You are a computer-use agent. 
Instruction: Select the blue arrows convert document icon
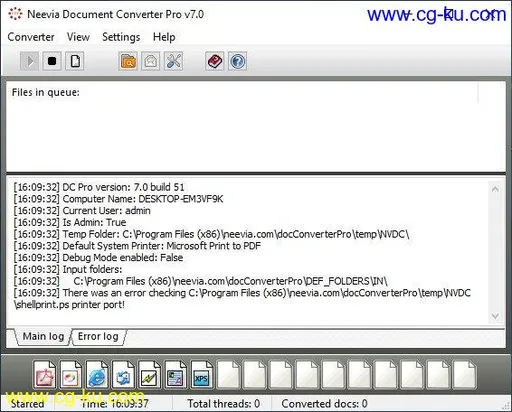123,375
